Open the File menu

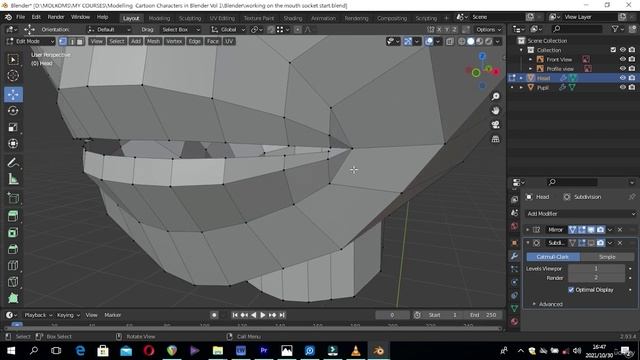click(x=20, y=17)
